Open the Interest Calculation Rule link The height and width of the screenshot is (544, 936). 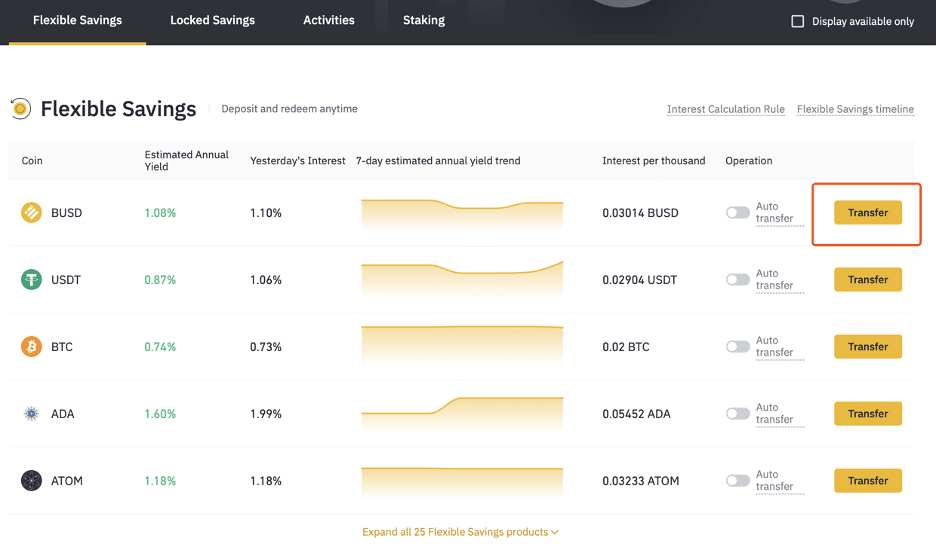click(x=726, y=109)
